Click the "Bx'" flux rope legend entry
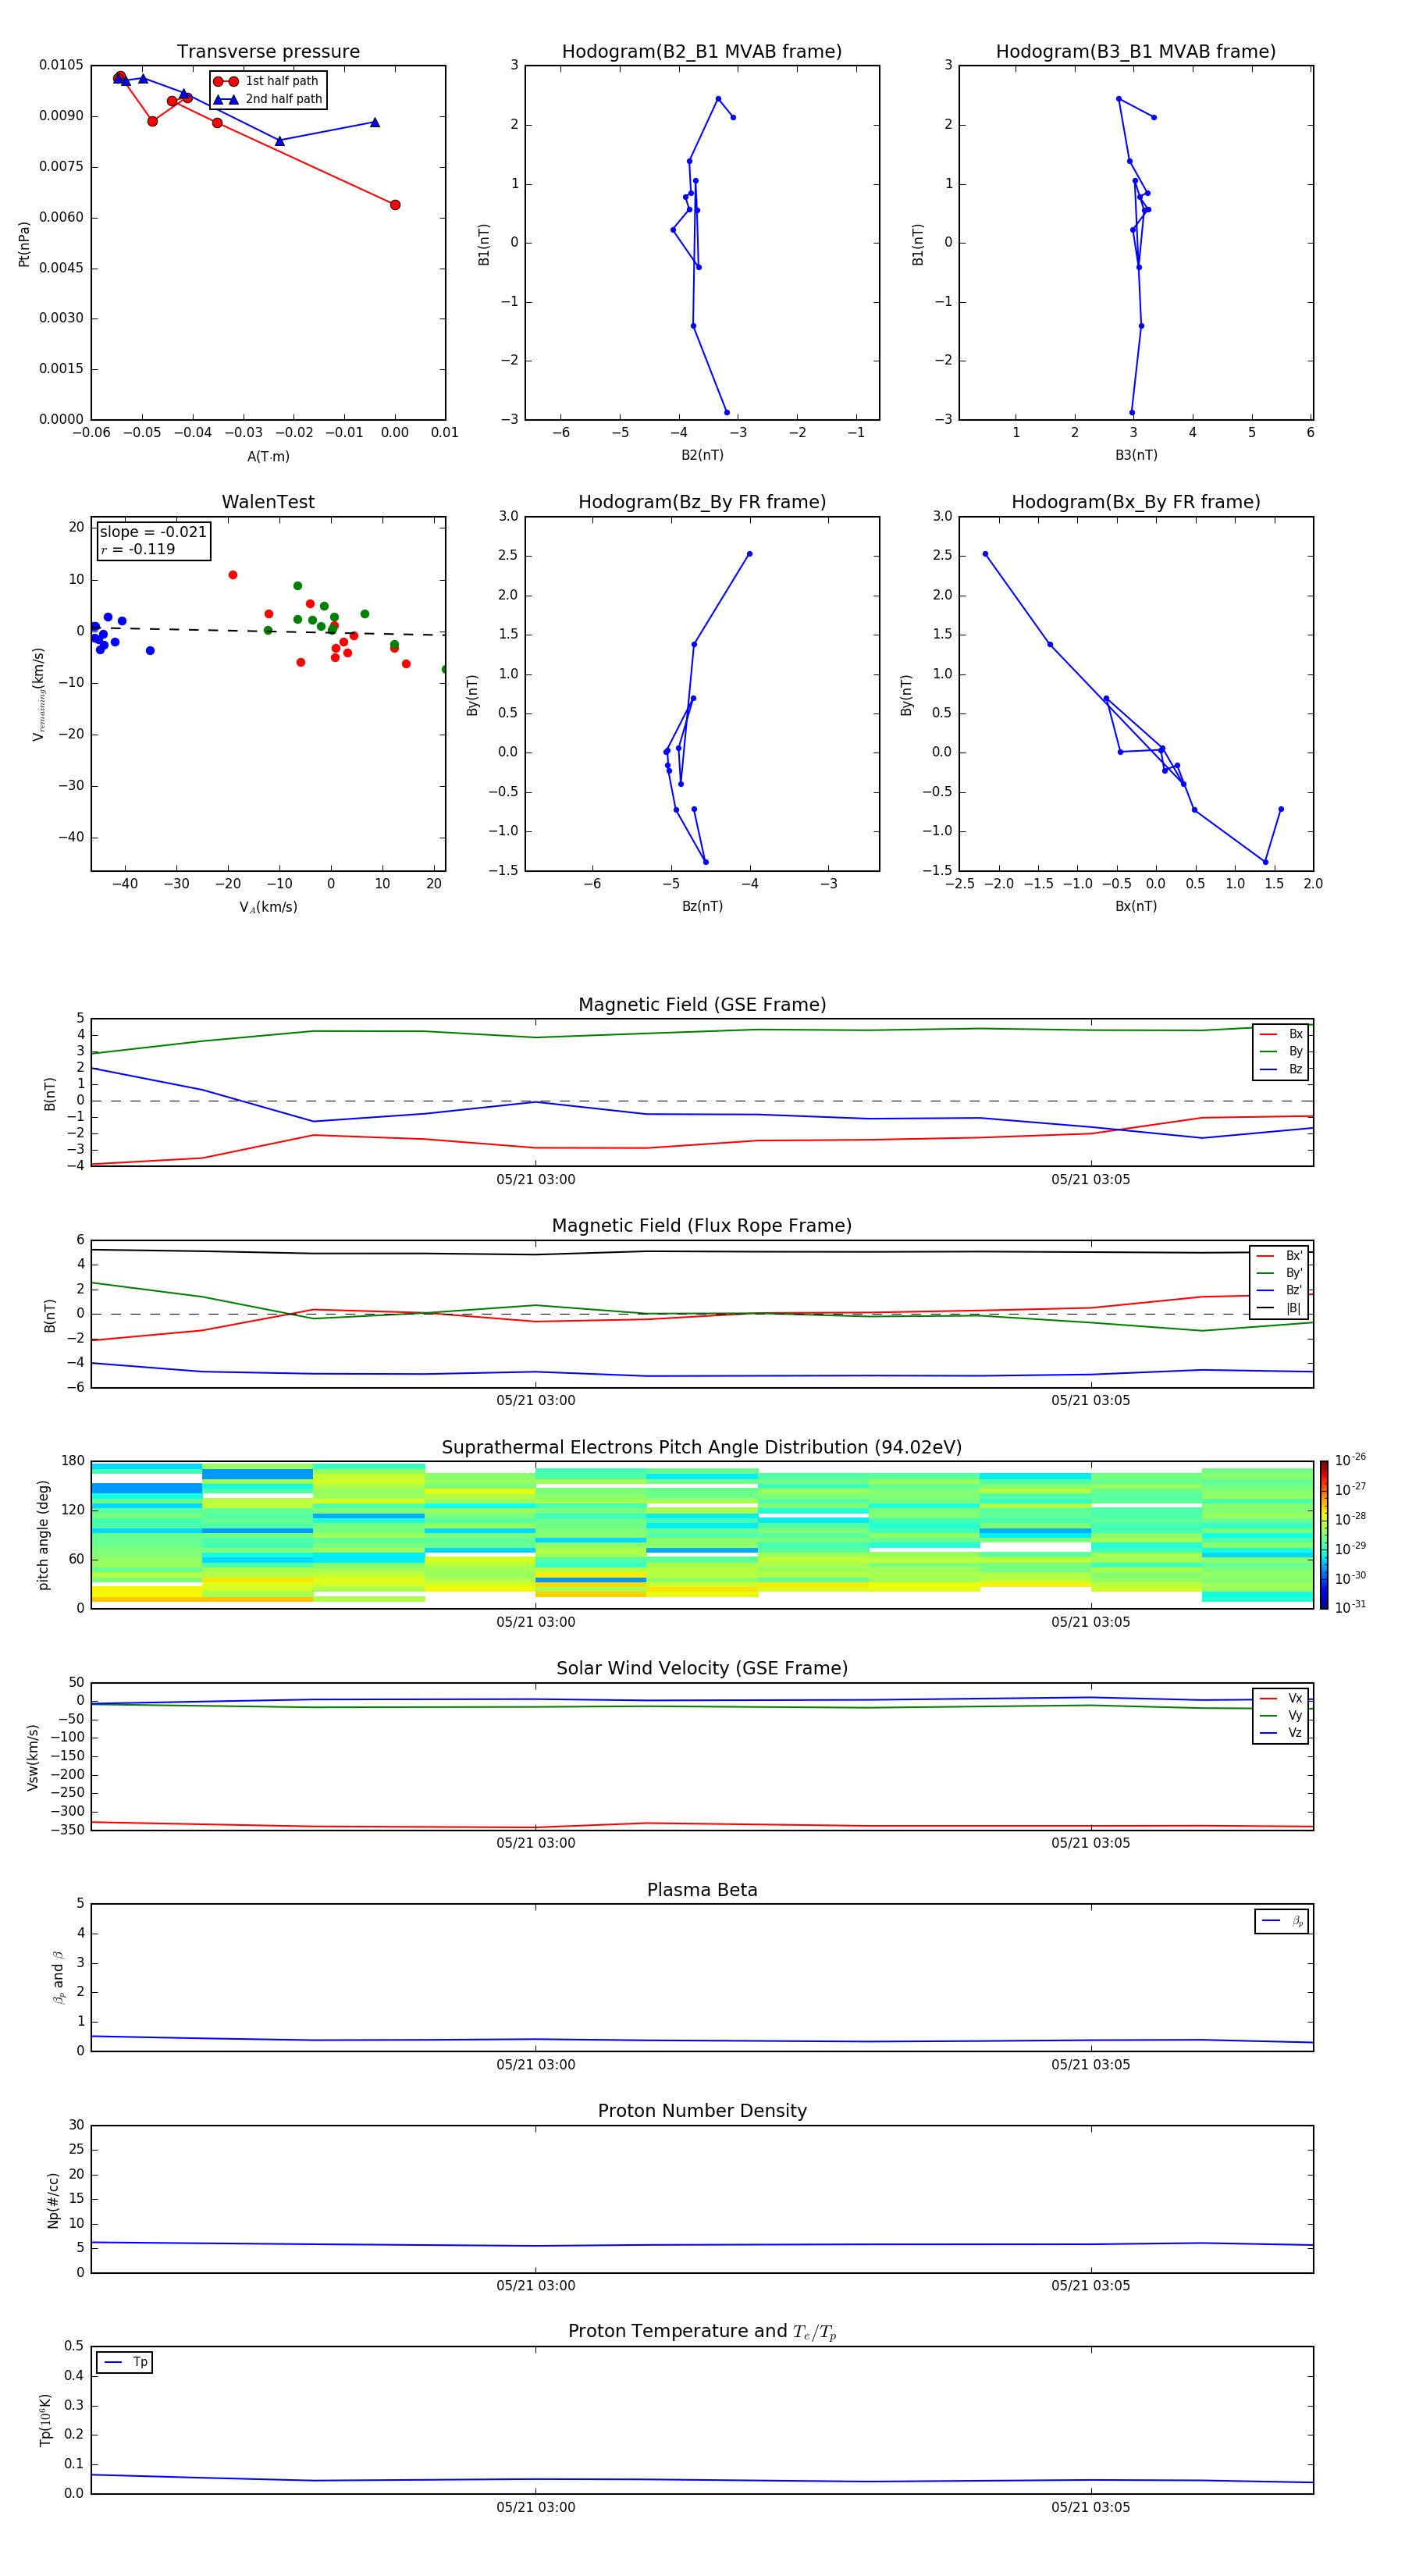This screenshot has height=2576, width=1405. (x=1279, y=1256)
